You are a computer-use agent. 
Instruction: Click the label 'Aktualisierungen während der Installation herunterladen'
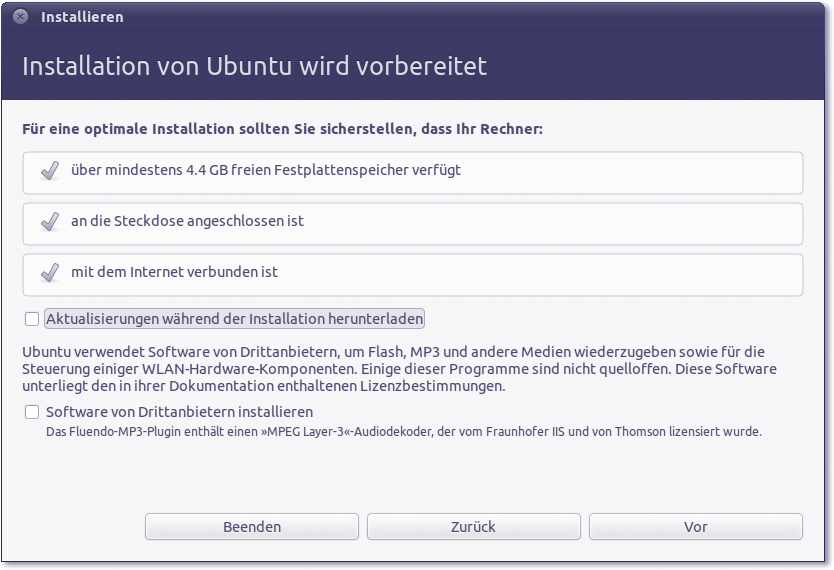point(235,319)
